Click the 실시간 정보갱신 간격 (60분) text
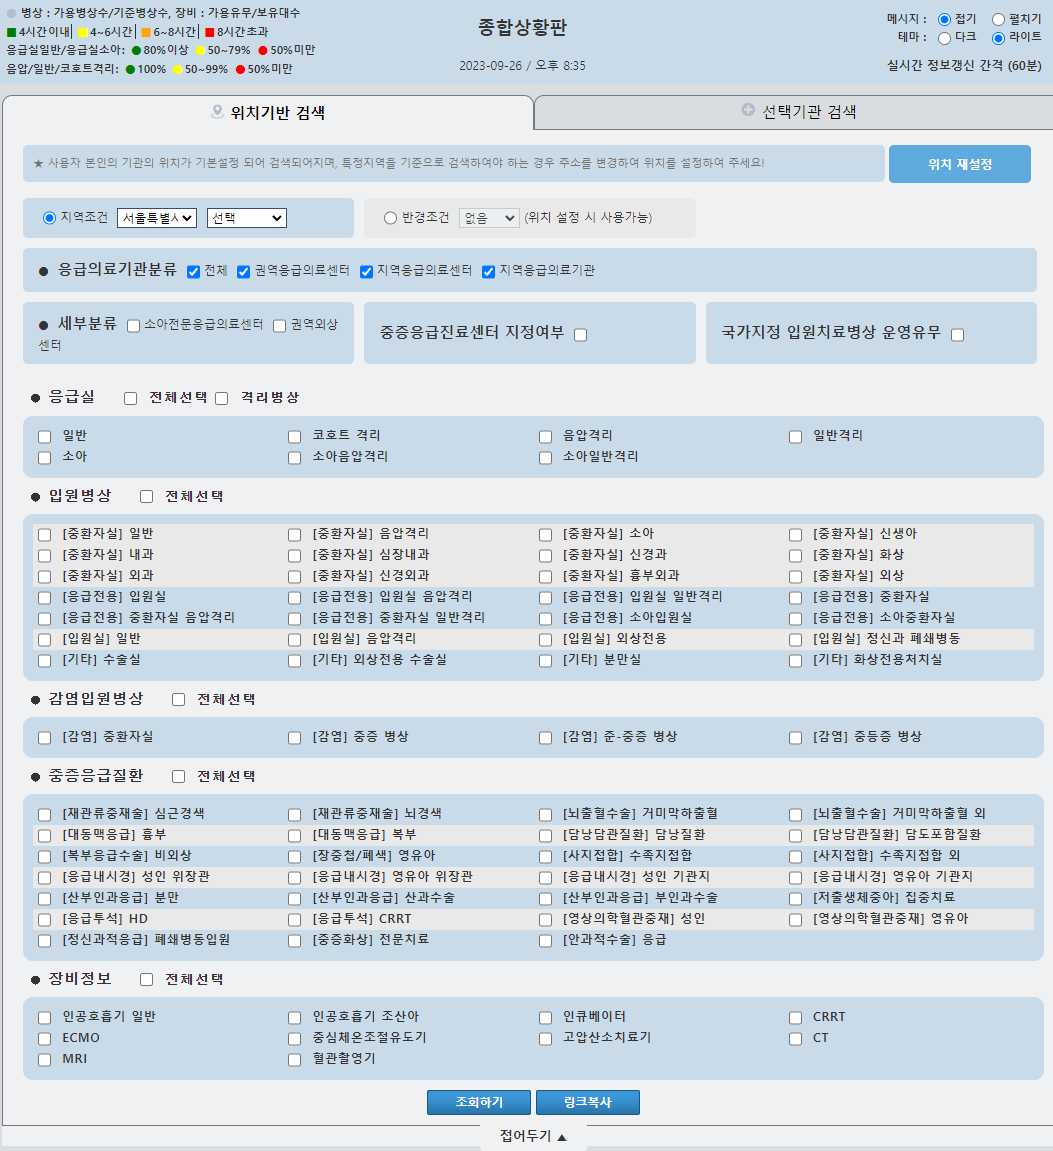This screenshot has height=1151, width=1053. point(964,65)
